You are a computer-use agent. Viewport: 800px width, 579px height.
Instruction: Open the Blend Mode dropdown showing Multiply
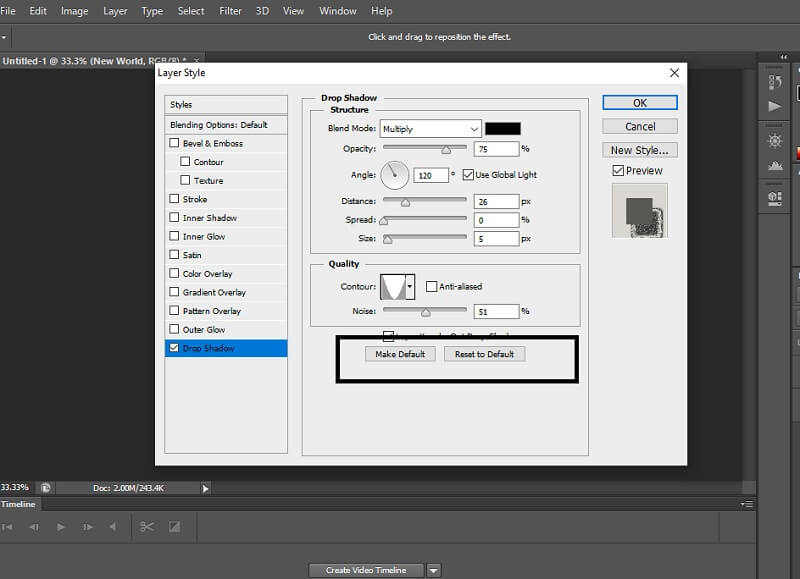[430, 128]
